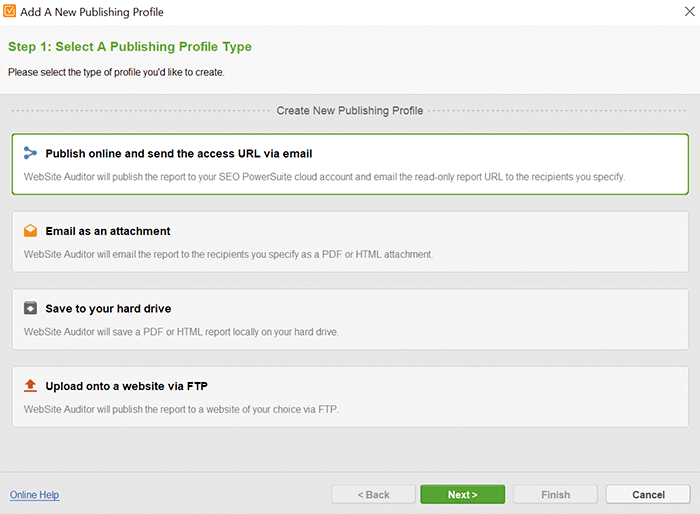Go to next step with Next button
Screen dimensions: 700x514
point(462,494)
